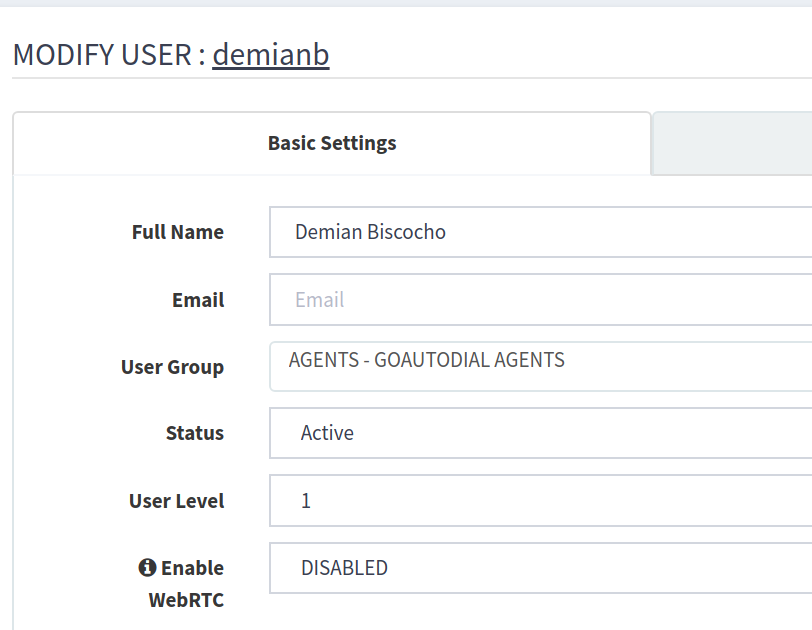Viewport: 812px width, 630px height.
Task: Click into the empty Email field
Action: (x=541, y=300)
